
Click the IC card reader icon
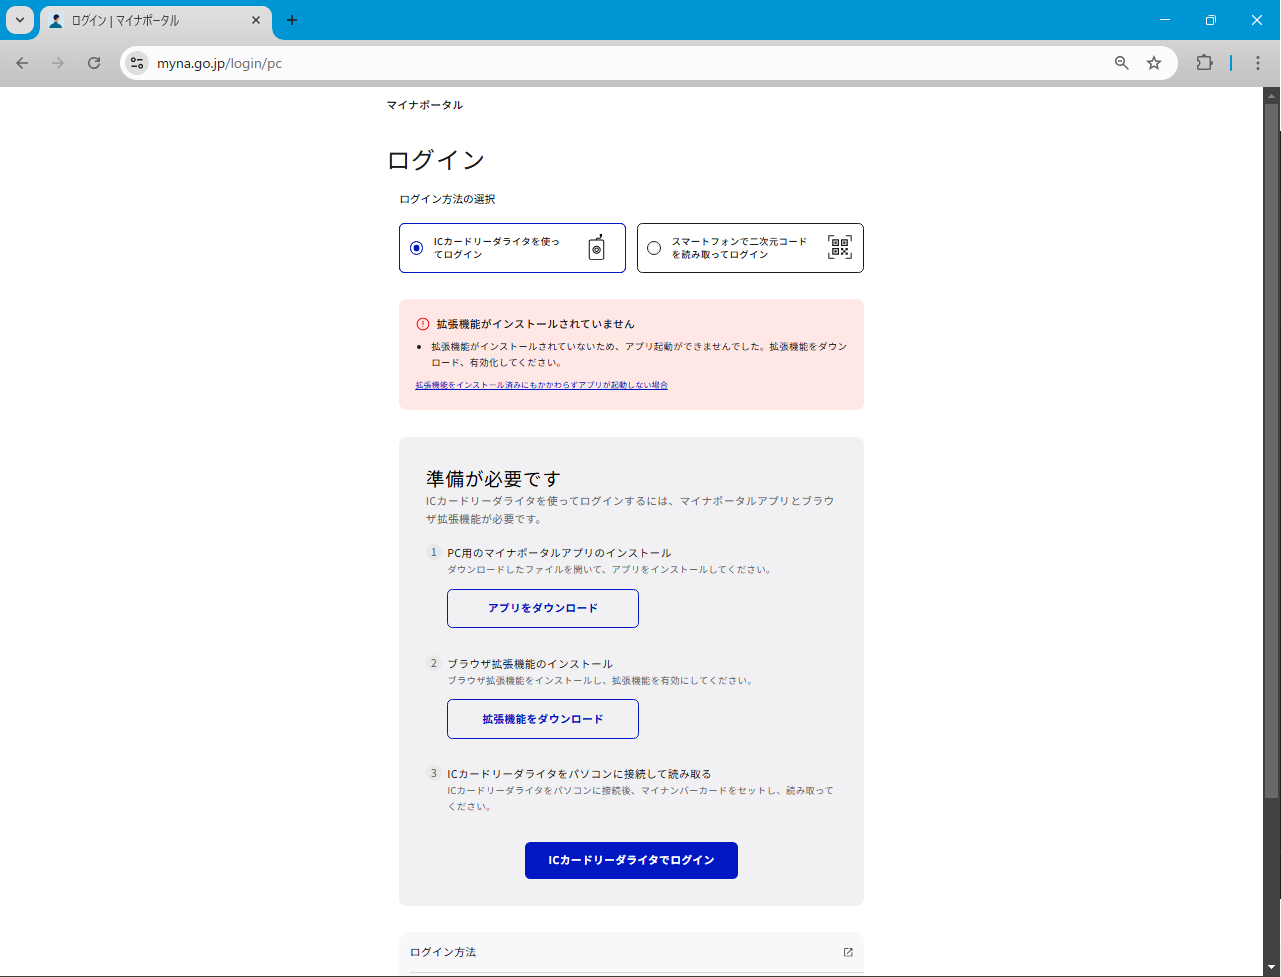tap(596, 248)
